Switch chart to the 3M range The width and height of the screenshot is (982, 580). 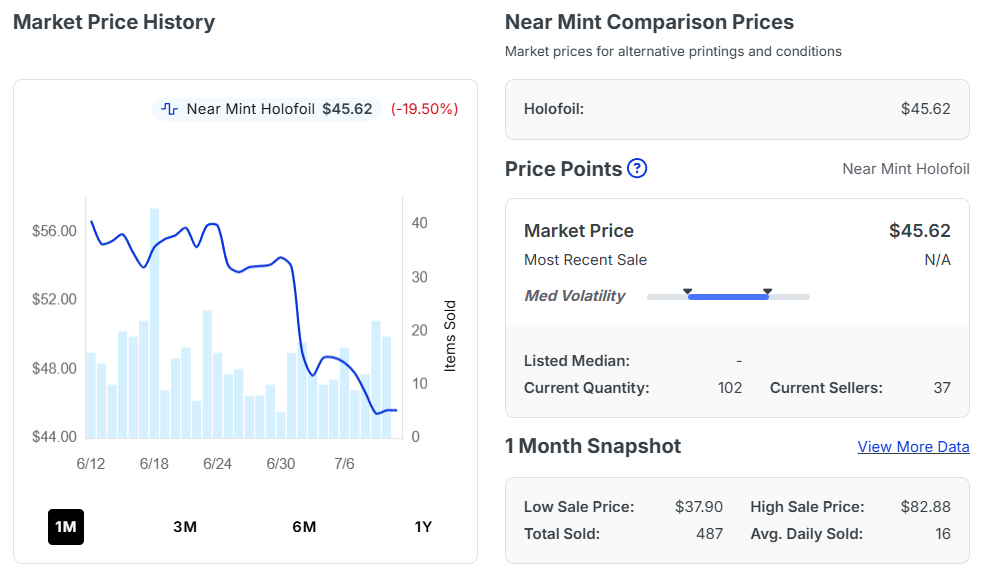point(185,527)
